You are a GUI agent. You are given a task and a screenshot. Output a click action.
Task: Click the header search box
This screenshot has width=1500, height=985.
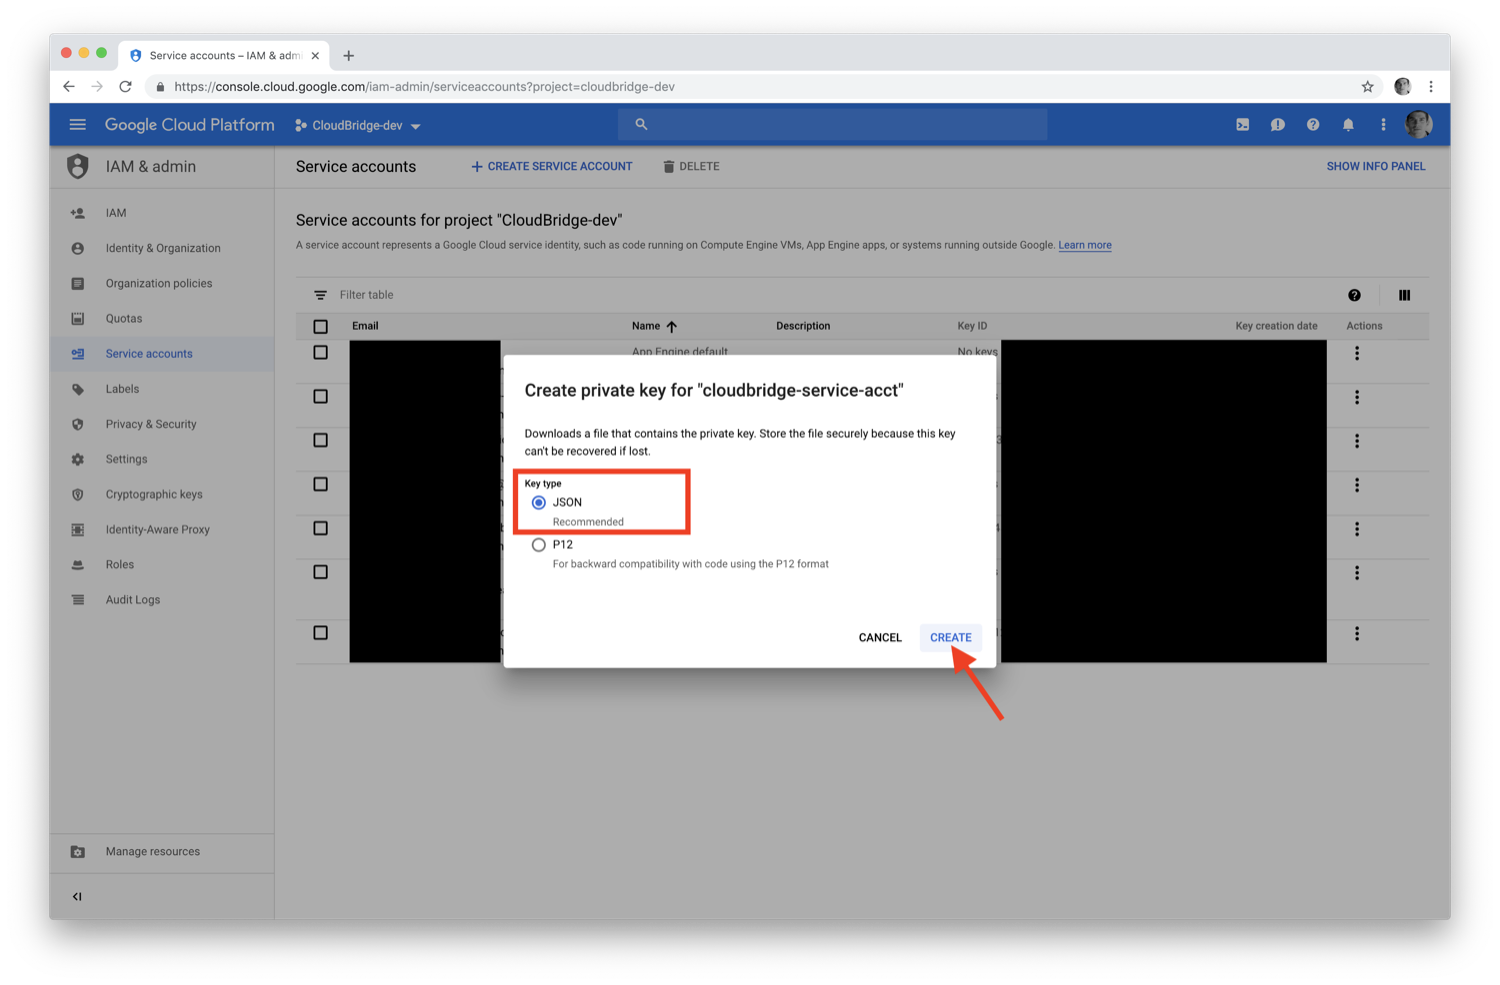point(833,124)
